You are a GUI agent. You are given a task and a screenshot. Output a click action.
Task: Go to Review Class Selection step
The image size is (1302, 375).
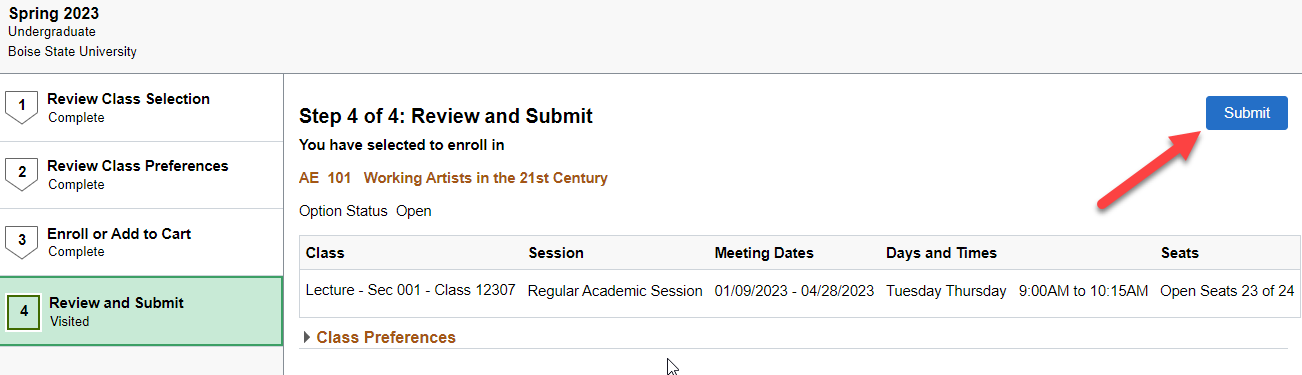[x=141, y=107]
